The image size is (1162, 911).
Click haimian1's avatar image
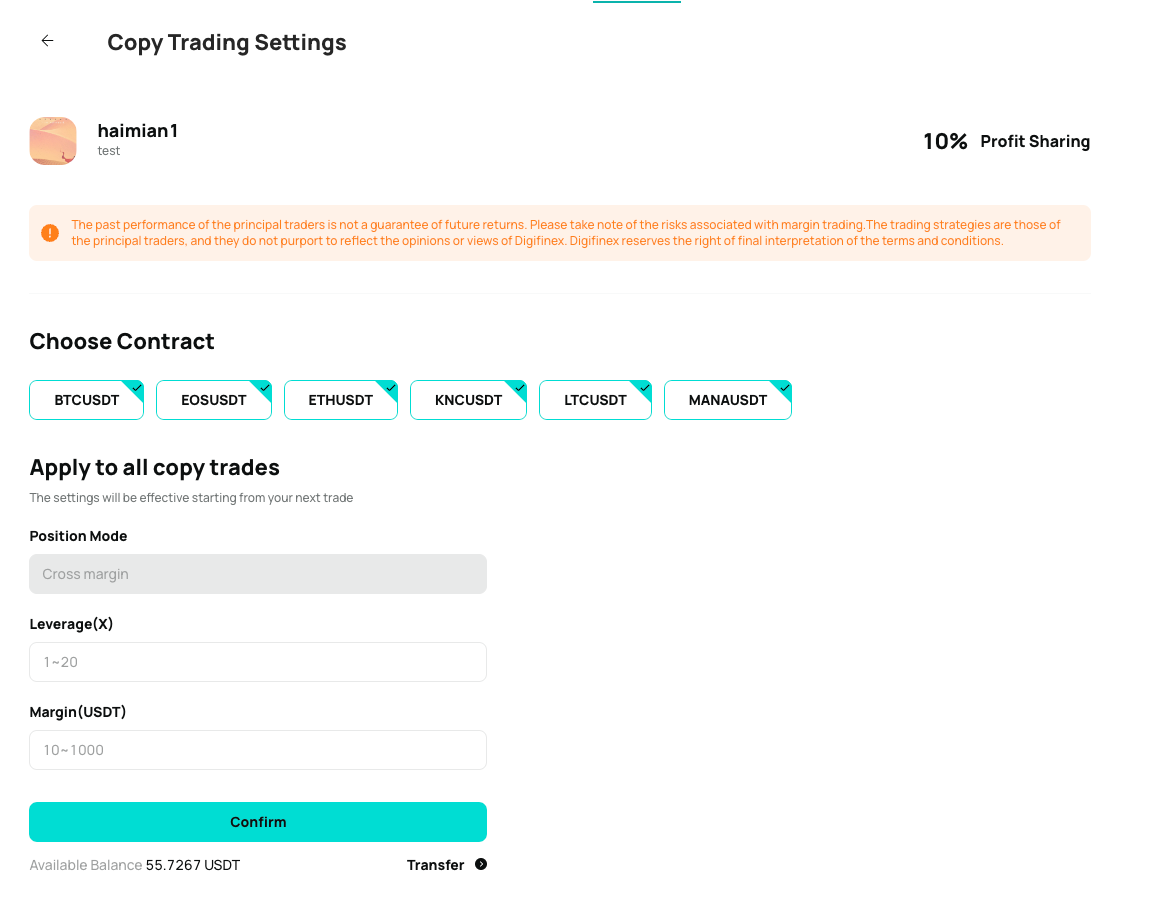click(x=53, y=141)
